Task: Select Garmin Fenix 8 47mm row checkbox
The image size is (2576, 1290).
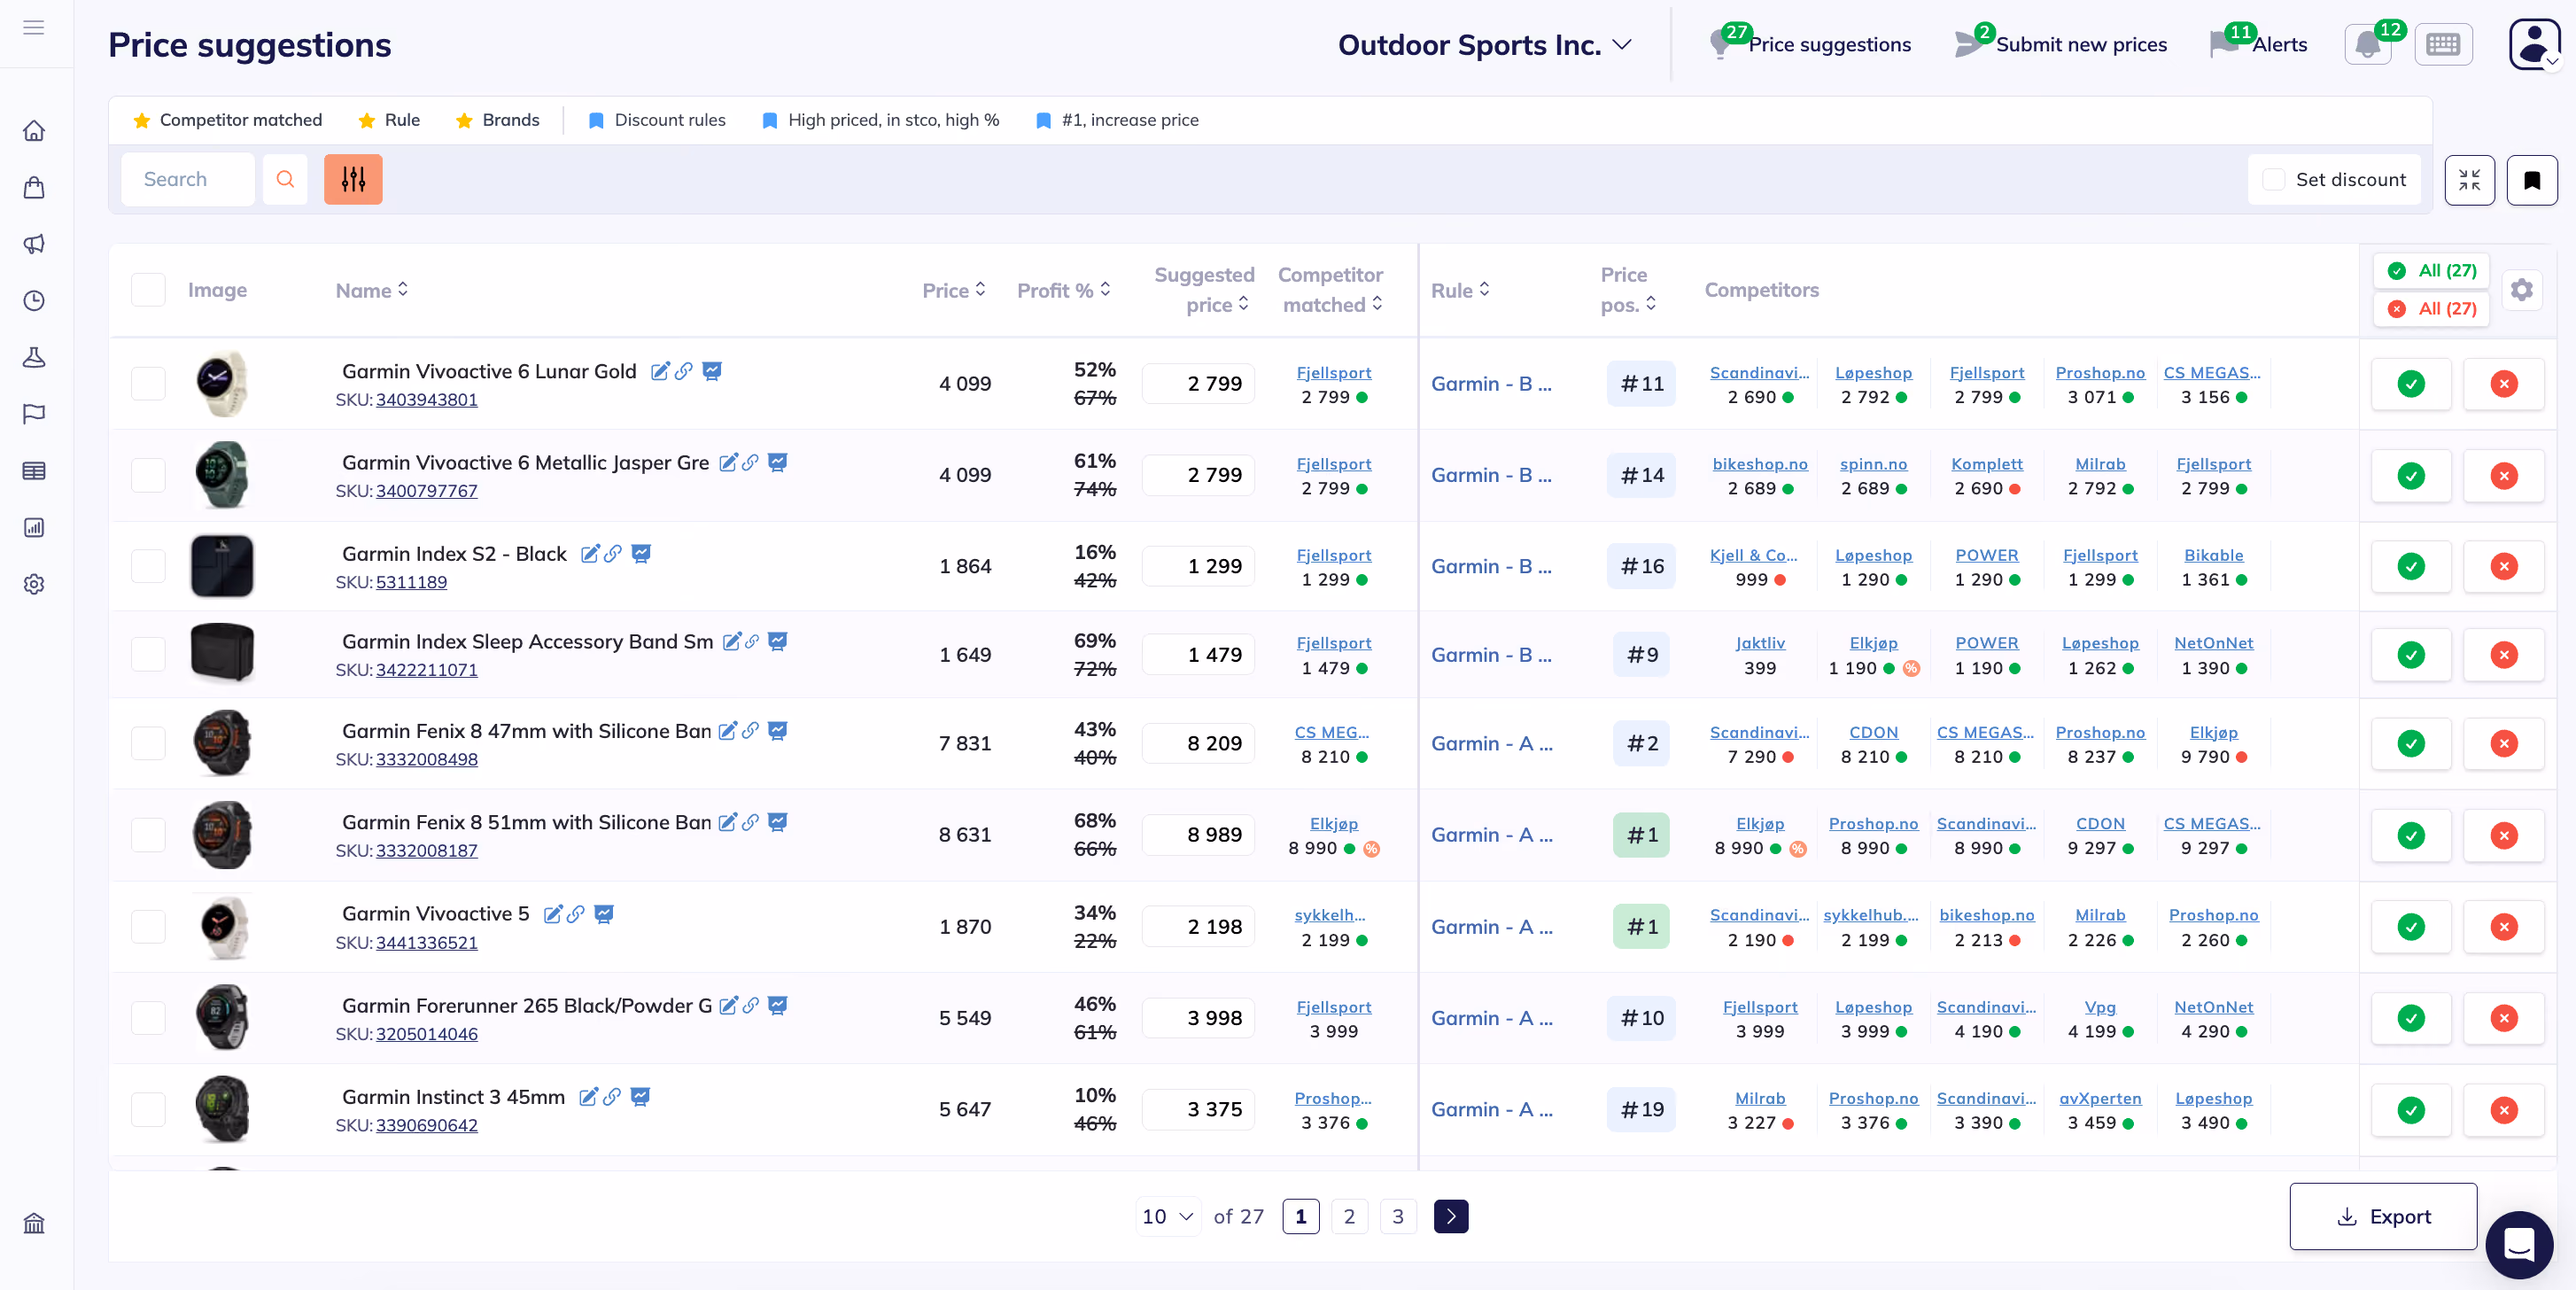Action: click(x=148, y=743)
